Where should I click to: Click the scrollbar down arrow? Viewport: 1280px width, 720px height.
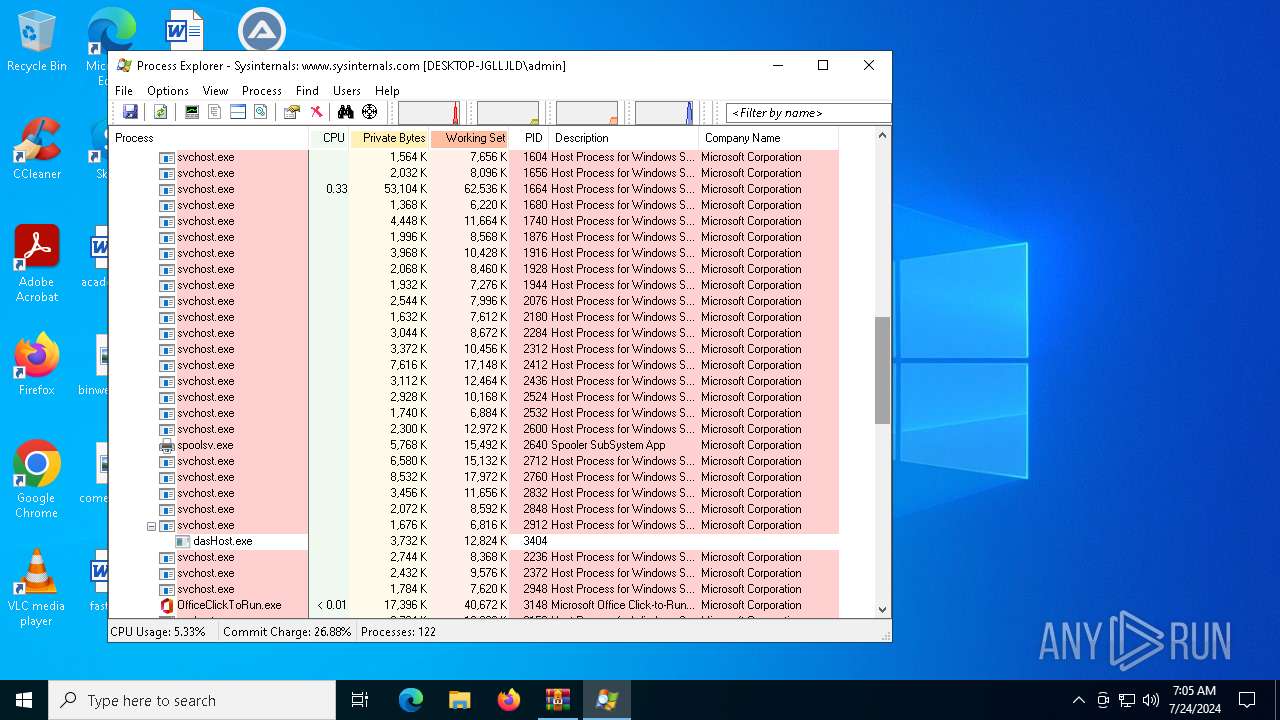[x=882, y=609]
